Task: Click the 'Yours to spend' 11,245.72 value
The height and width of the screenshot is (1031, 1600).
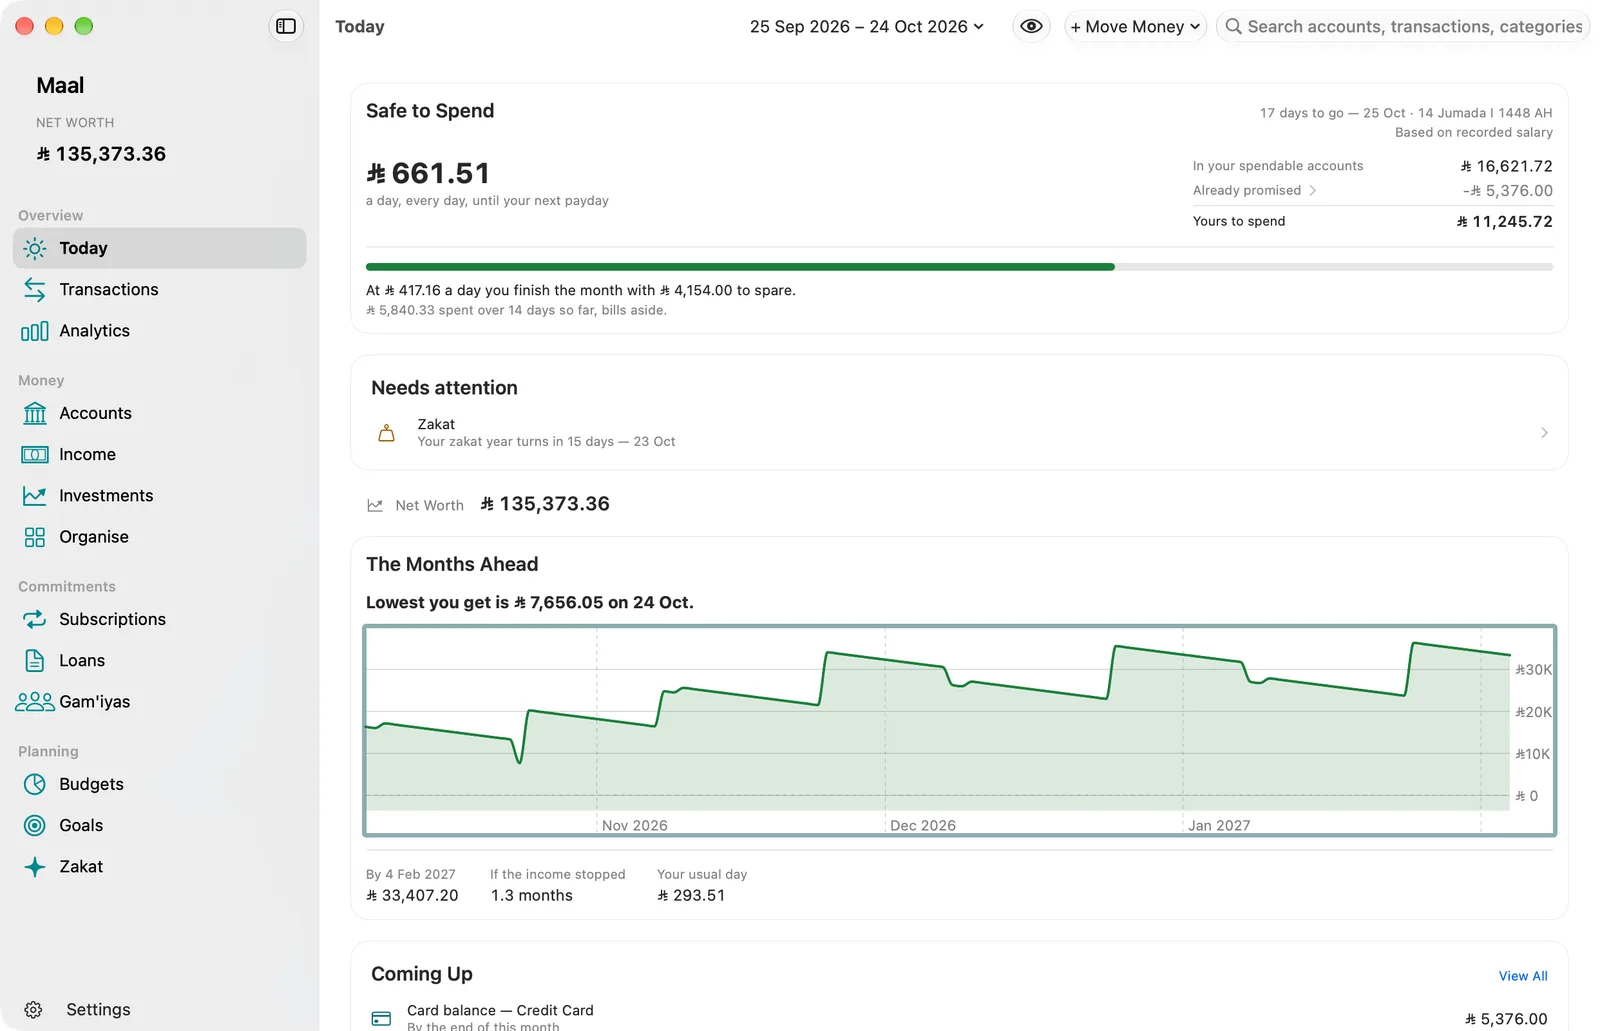Action: 1504,221
